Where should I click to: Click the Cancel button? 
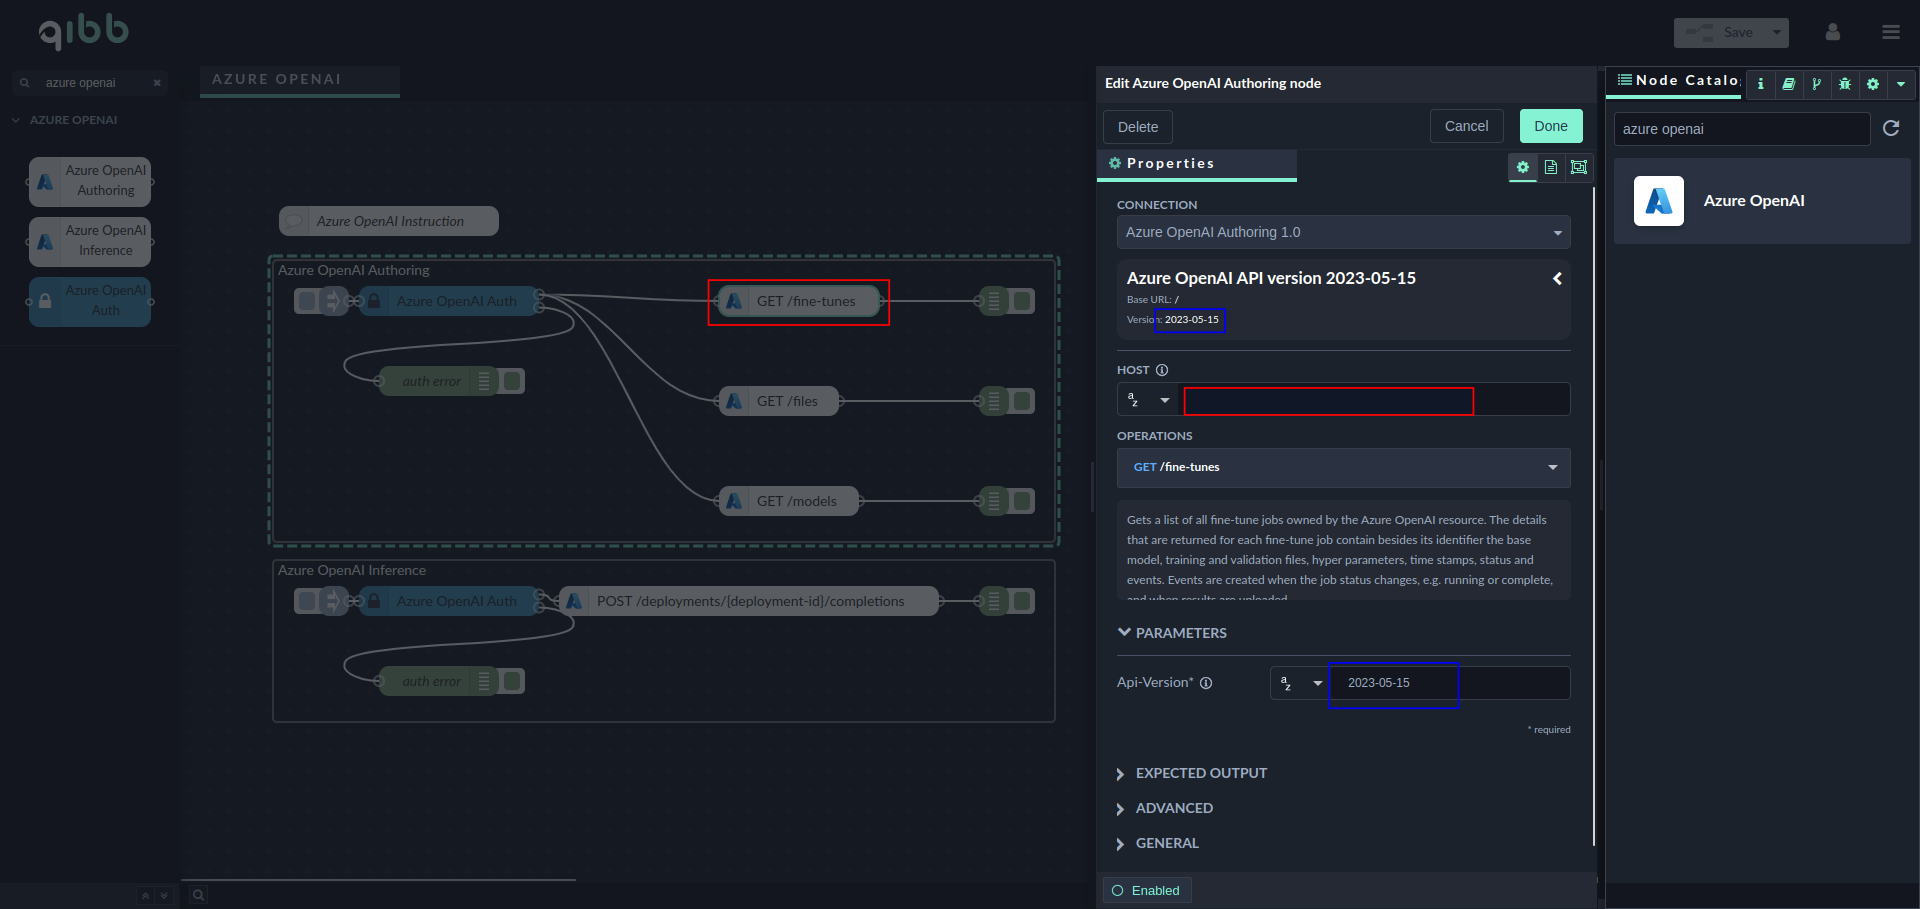click(1466, 126)
